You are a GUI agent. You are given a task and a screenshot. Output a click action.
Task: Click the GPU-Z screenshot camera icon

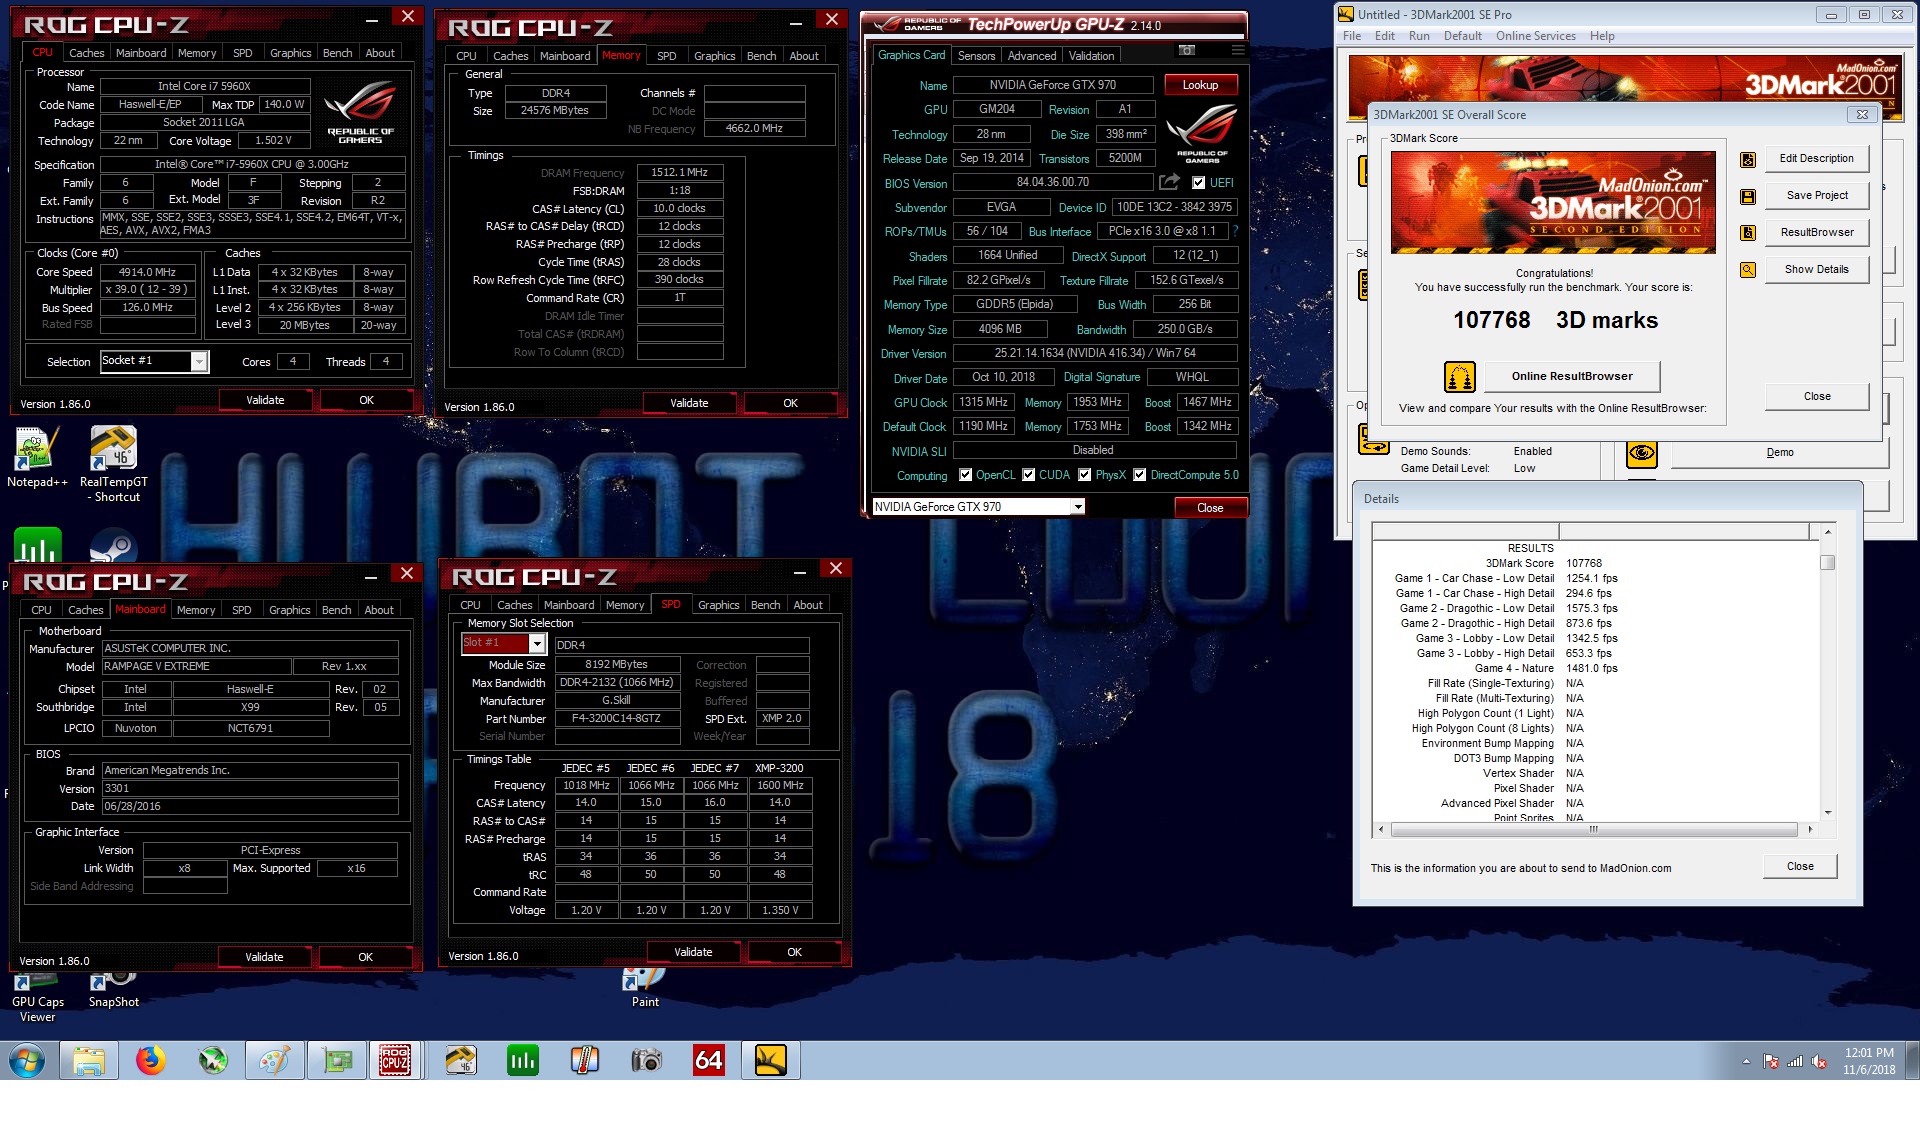click(x=1186, y=51)
